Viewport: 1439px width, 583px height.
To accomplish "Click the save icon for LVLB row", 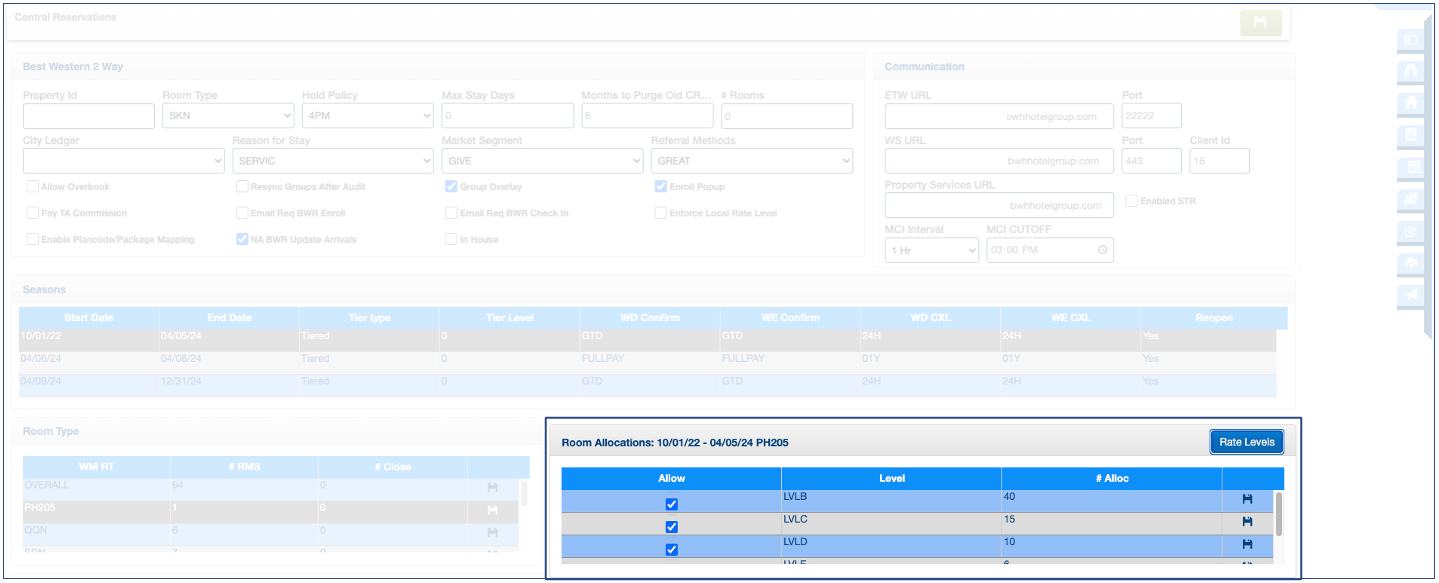I will pyautogui.click(x=1246, y=498).
